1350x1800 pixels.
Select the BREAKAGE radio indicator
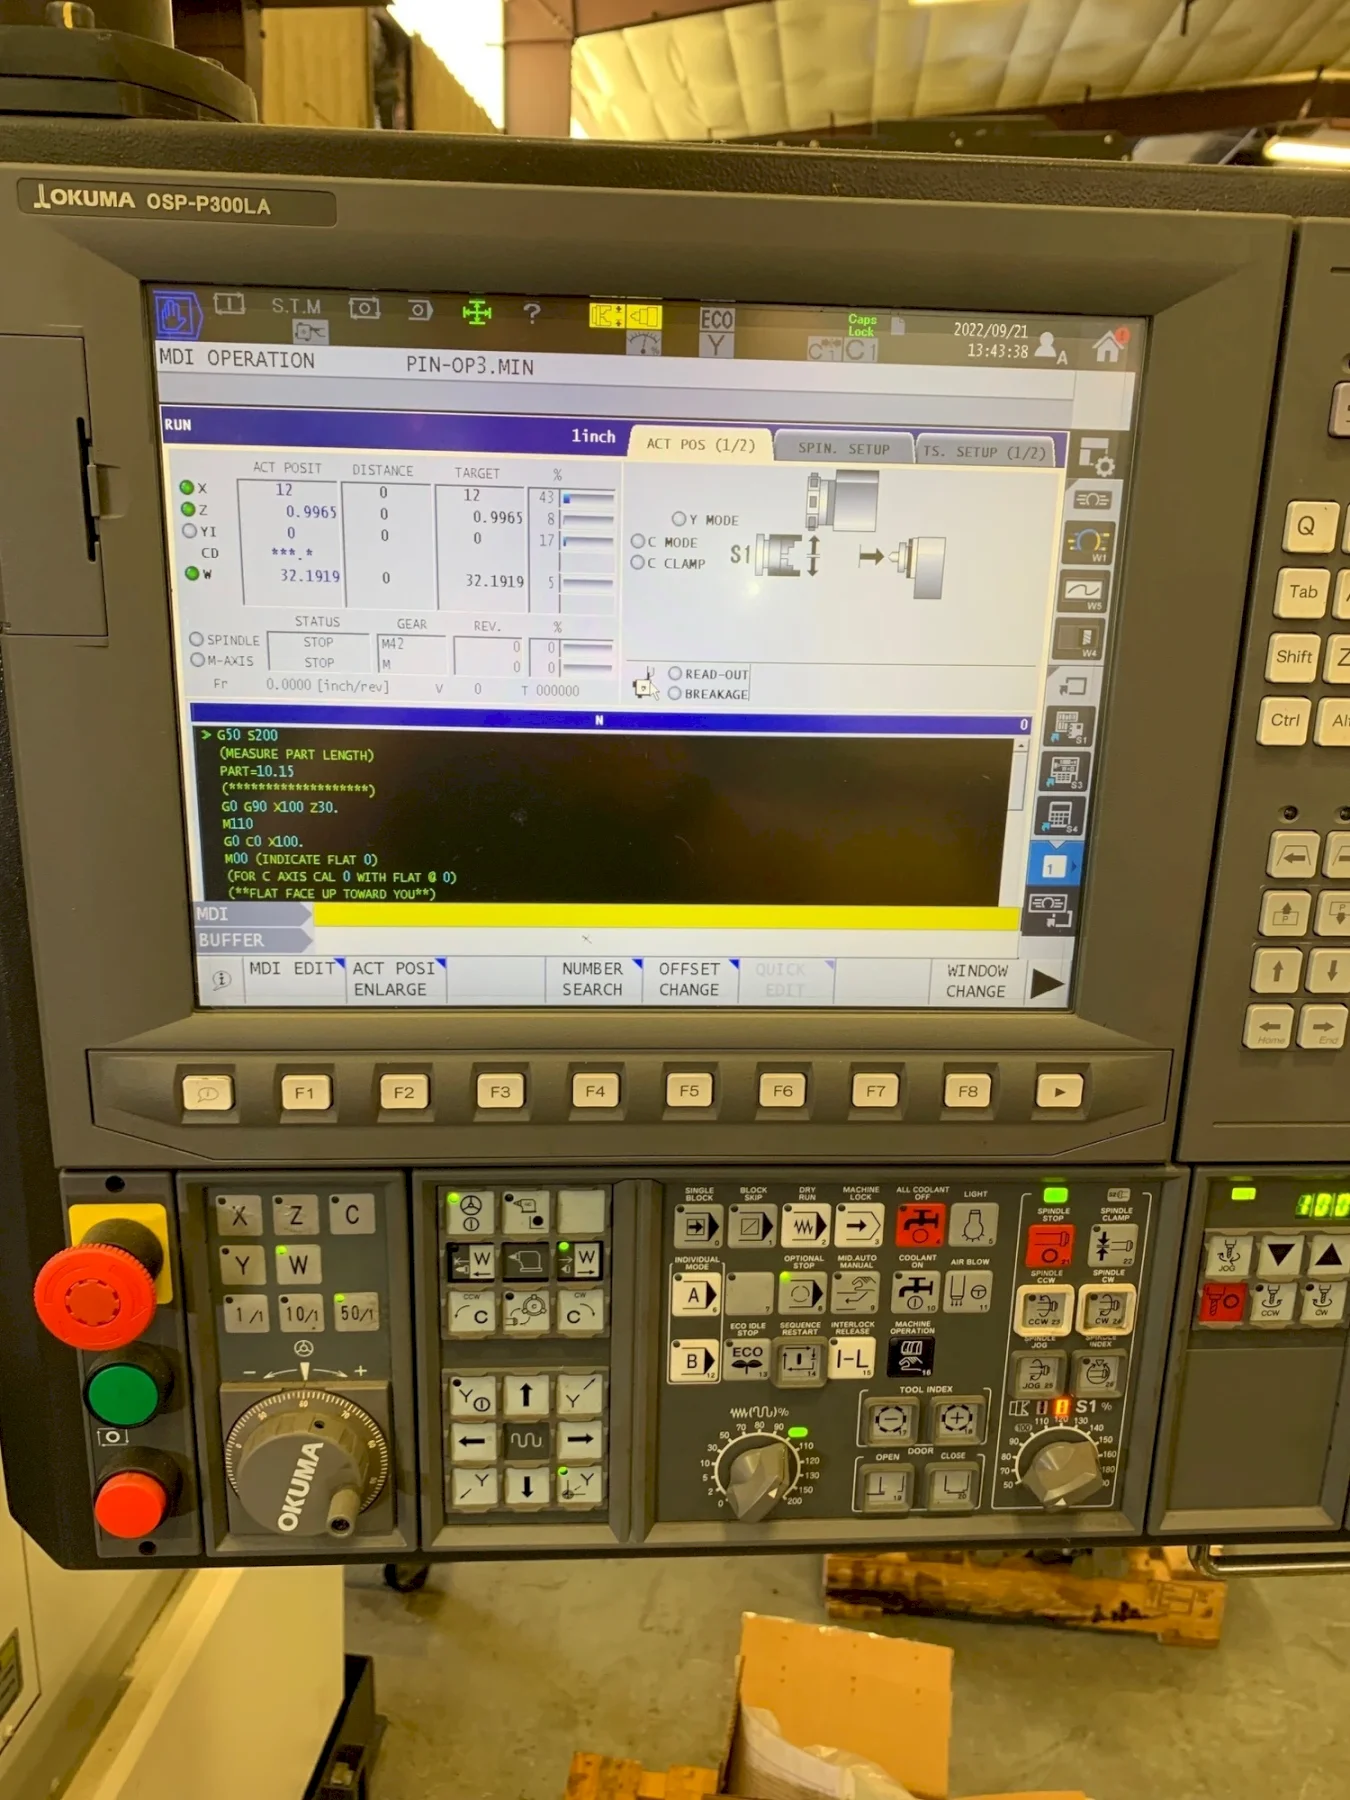(675, 693)
